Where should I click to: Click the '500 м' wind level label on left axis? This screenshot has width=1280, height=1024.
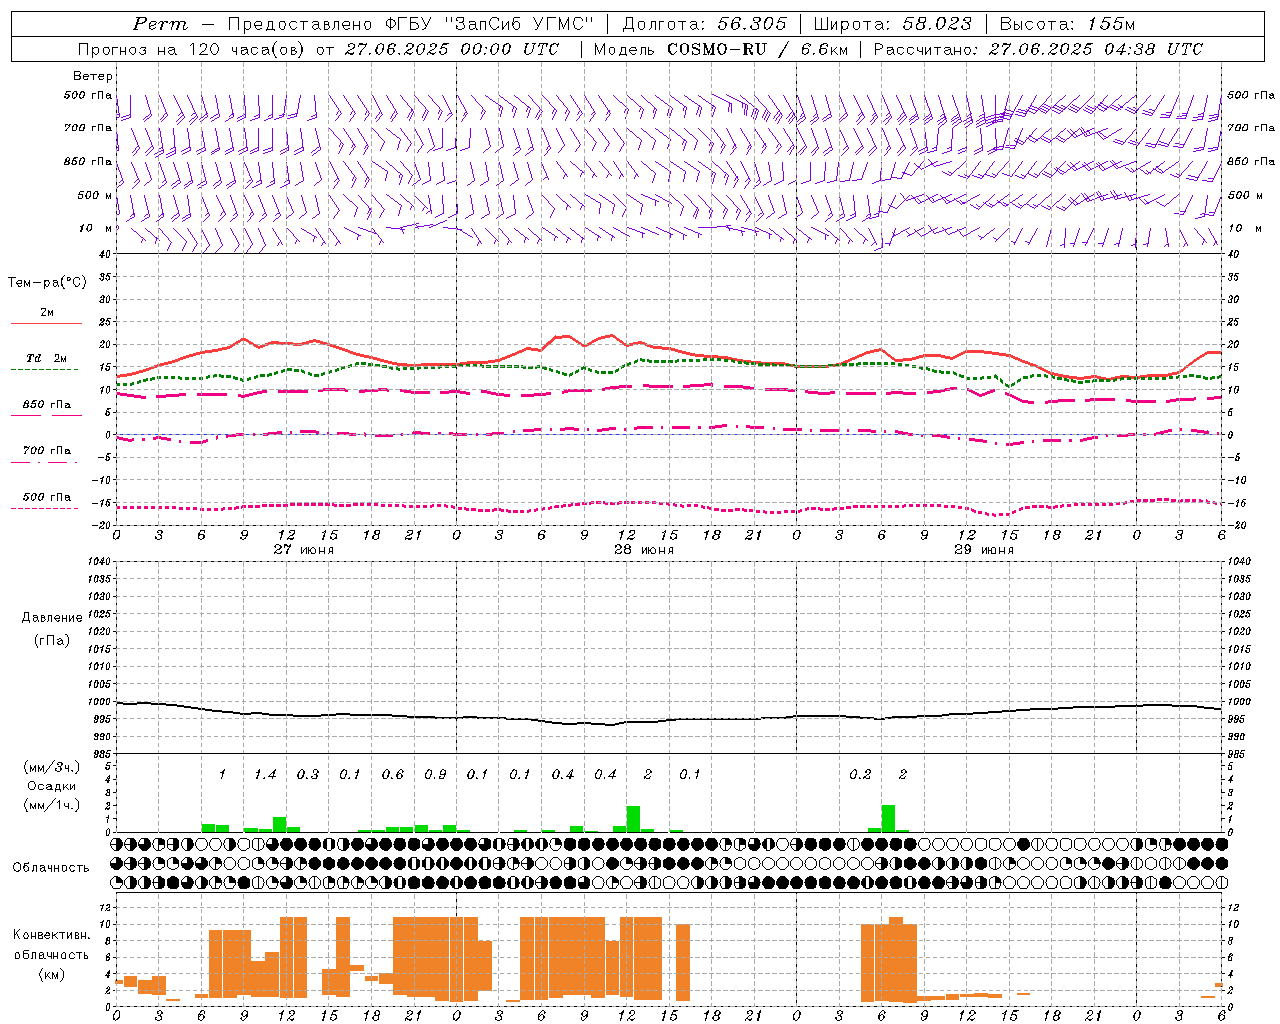pyautogui.click(x=95, y=196)
